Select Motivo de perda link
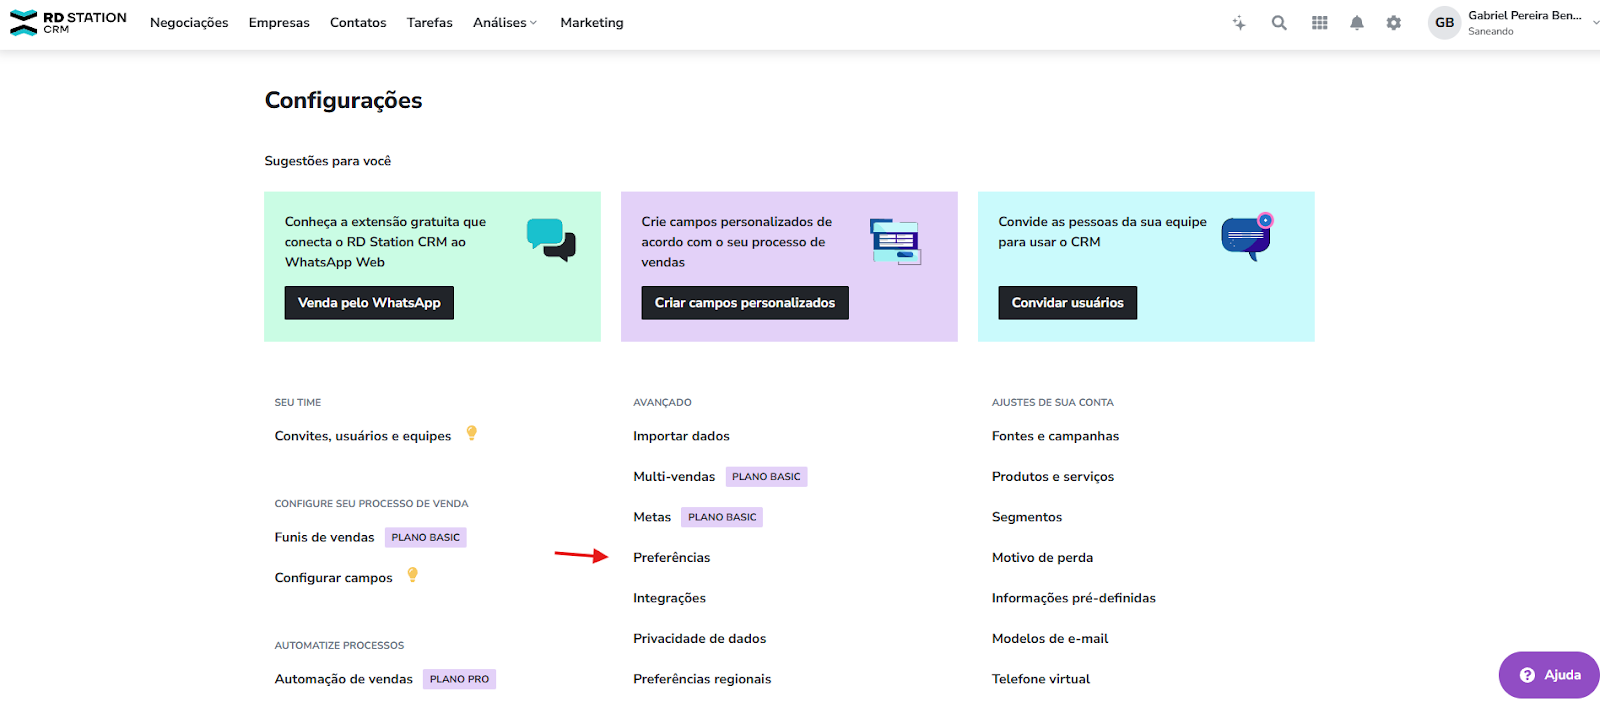Image resolution: width=1600 pixels, height=713 pixels. pyautogui.click(x=1042, y=558)
